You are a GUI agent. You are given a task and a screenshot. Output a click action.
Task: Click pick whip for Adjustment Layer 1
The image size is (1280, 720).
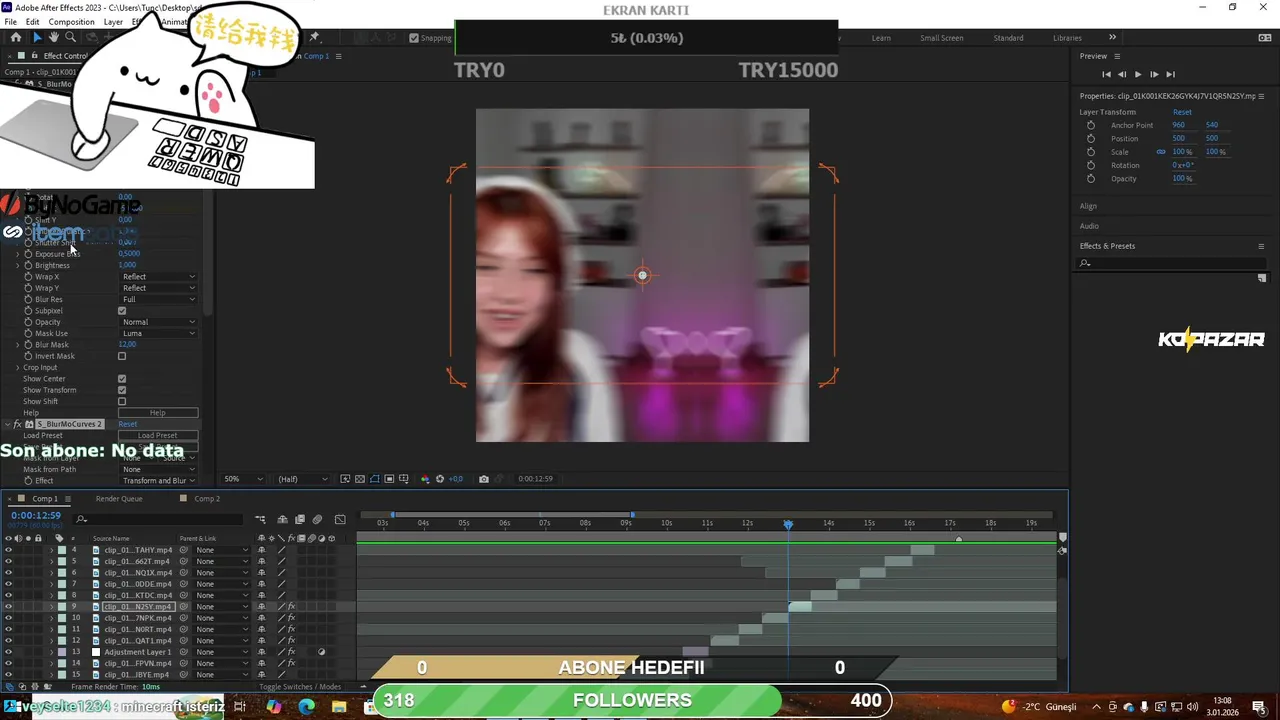[x=183, y=652]
